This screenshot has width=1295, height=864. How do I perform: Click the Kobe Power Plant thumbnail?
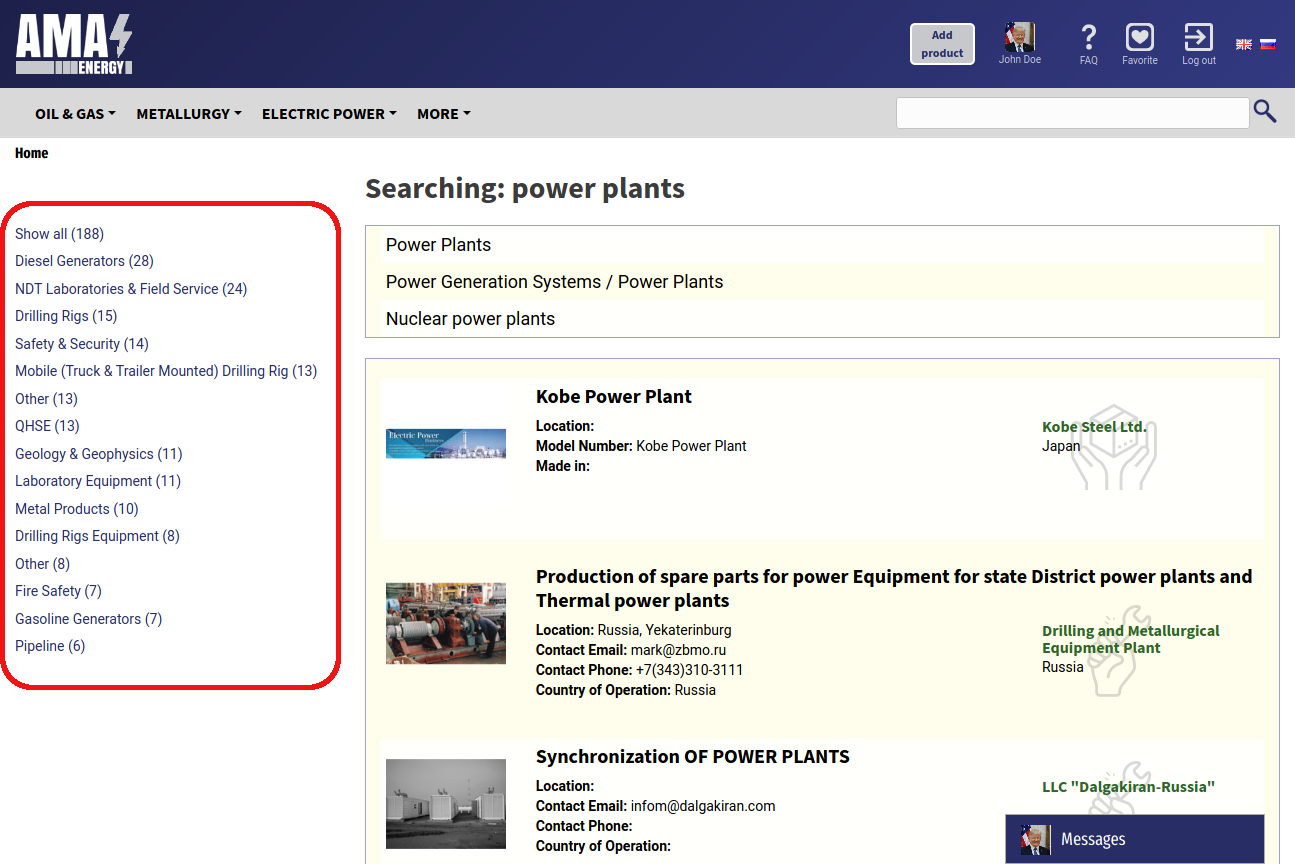pos(446,444)
